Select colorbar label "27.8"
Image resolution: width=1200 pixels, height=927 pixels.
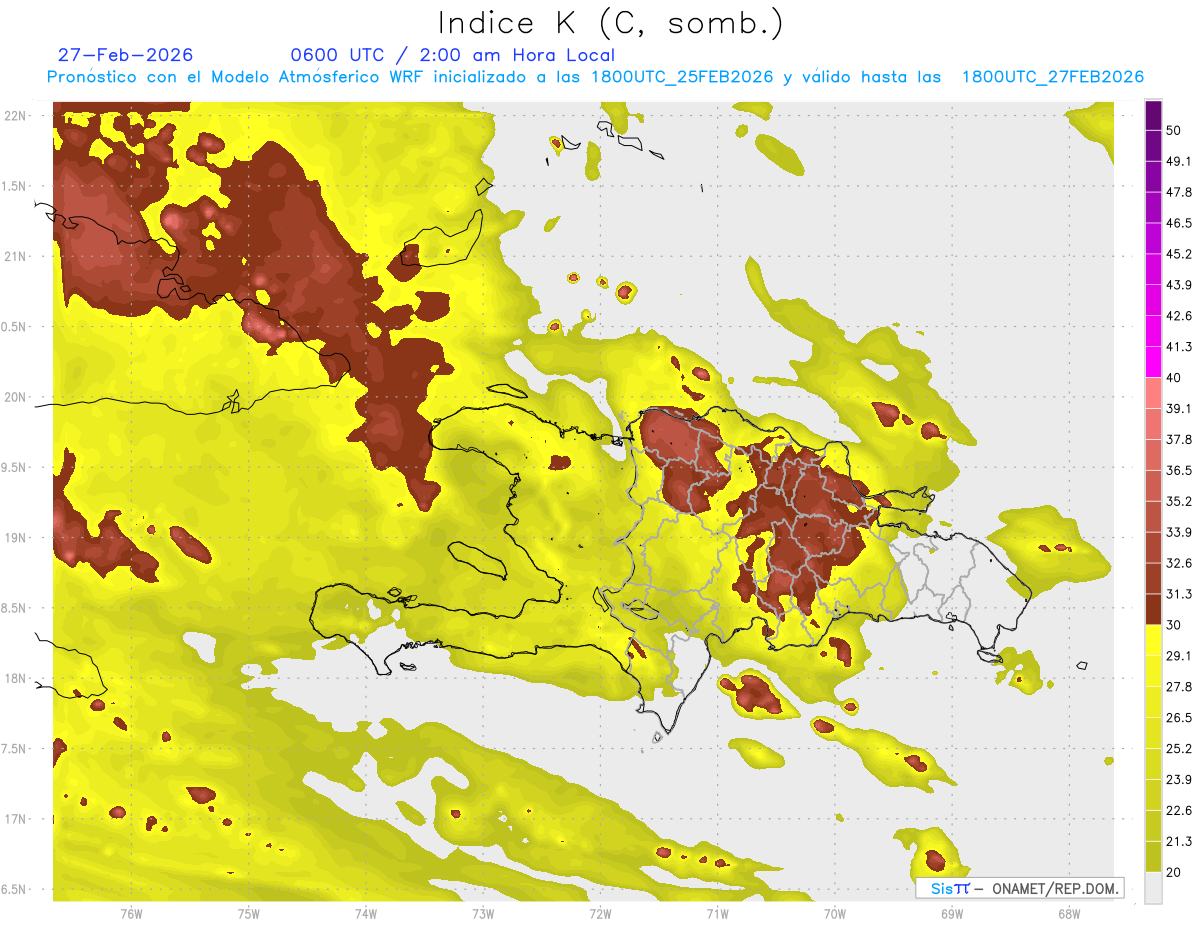click(1179, 687)
